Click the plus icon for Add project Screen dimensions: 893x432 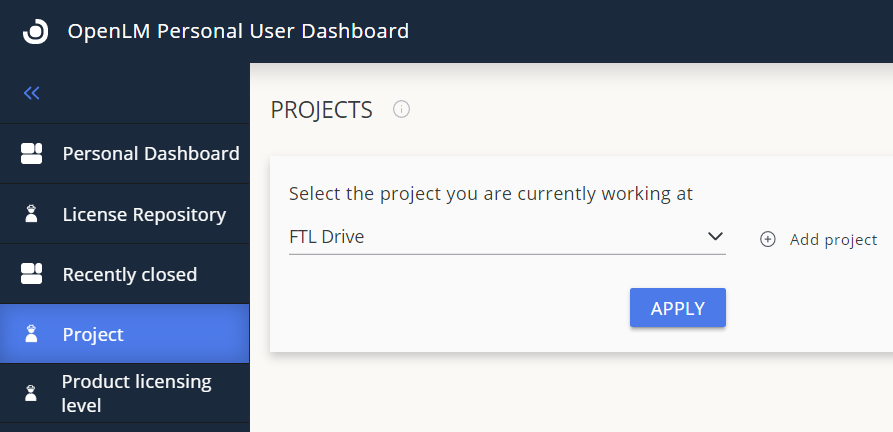pyautogui.click(x=768, y=239)
